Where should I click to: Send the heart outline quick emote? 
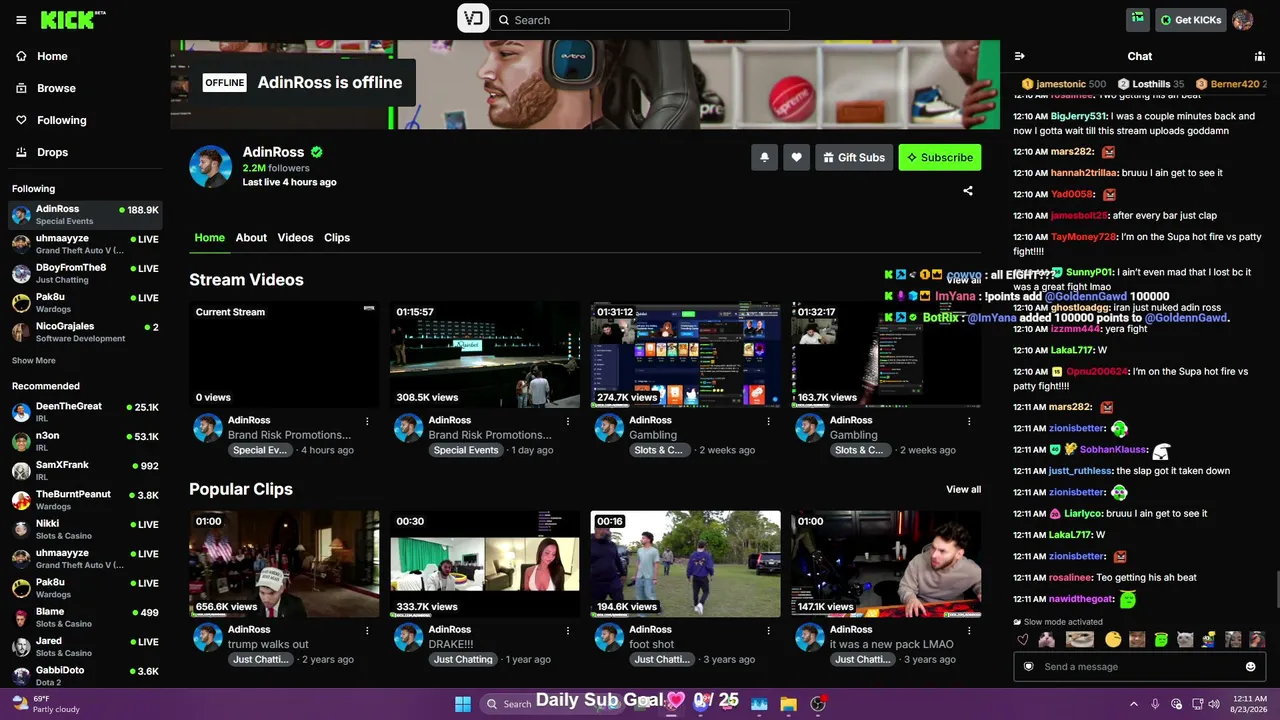coord(1022,640)
